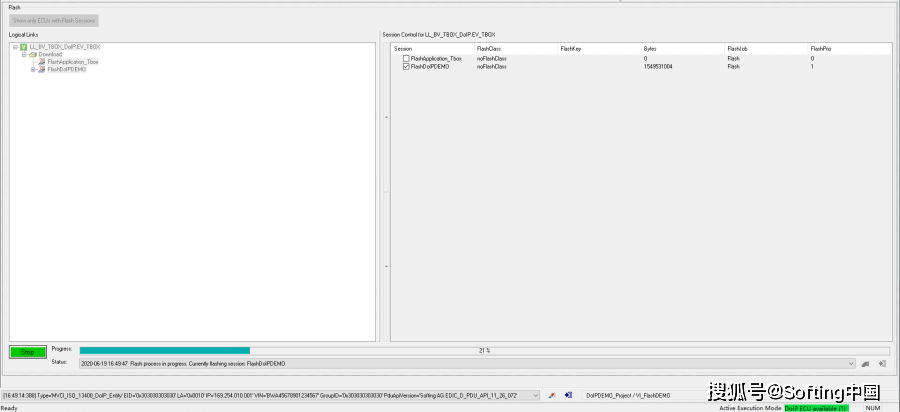
Task: Click the Download folder icon in the tree
Action: click(x=33, y=55)
